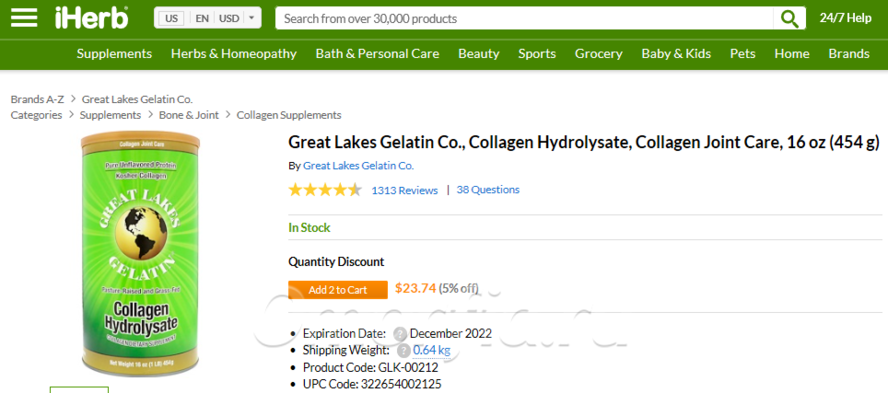Click the 0.64 kg shipping weight link
This screenshot has height=393, width=888.
(x=432, y=351)
